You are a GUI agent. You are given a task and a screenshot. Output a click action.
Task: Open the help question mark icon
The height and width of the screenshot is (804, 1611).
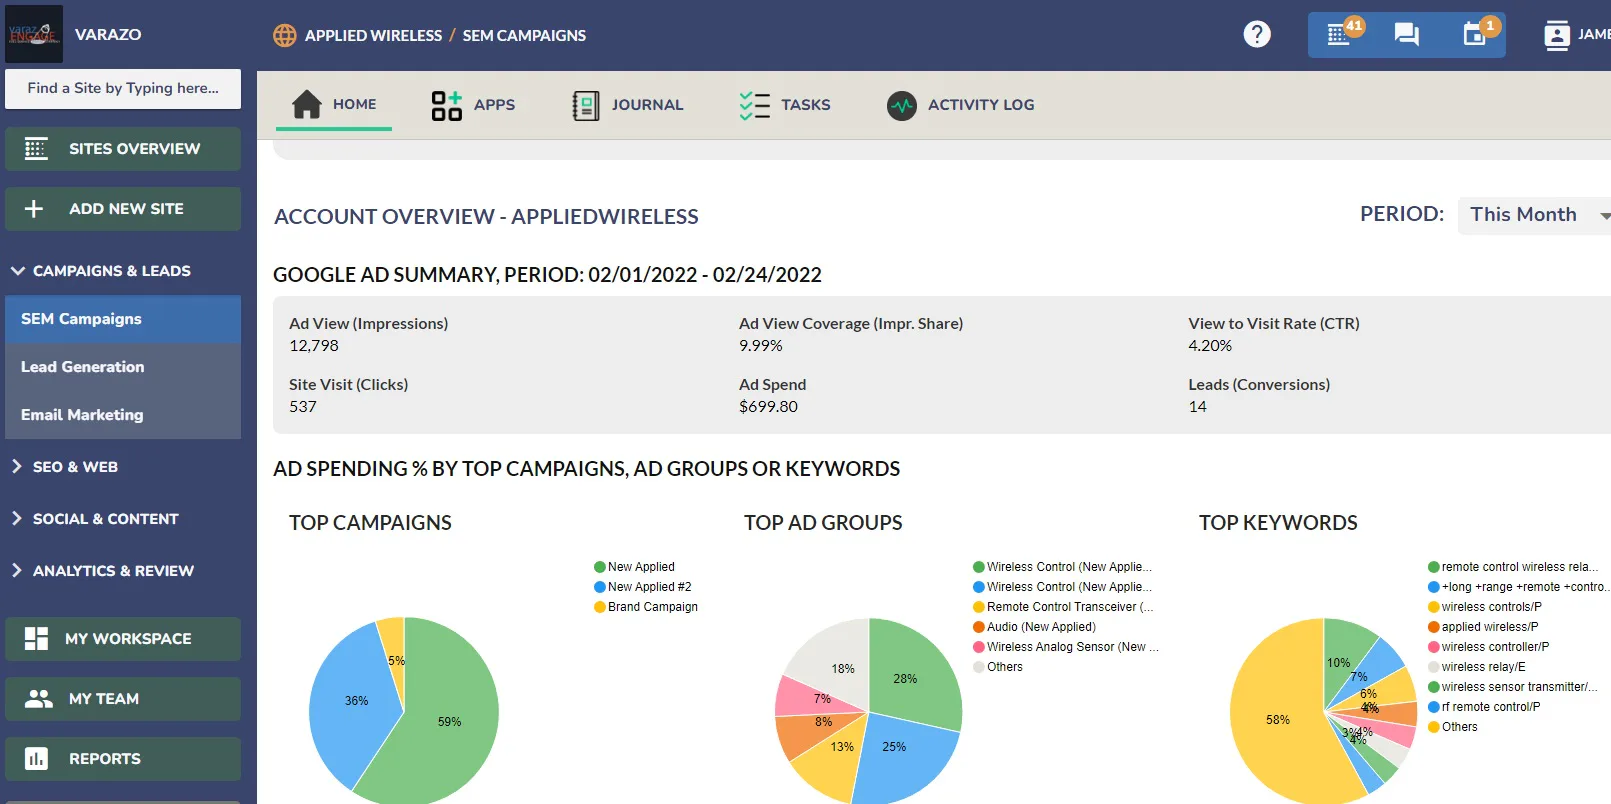(x=1257, y=34)
